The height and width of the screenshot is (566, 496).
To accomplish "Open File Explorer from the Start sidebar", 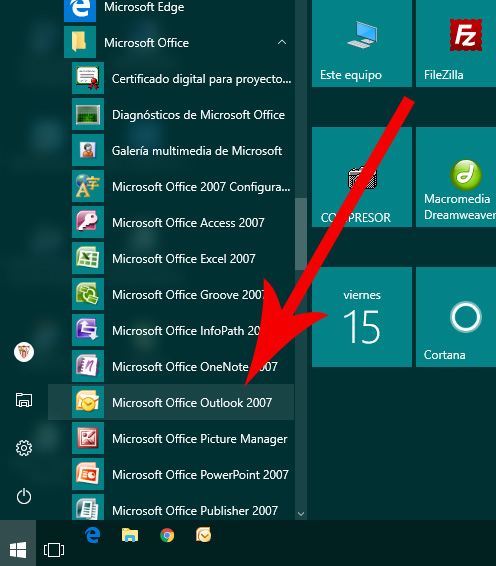I will [24, 400].
